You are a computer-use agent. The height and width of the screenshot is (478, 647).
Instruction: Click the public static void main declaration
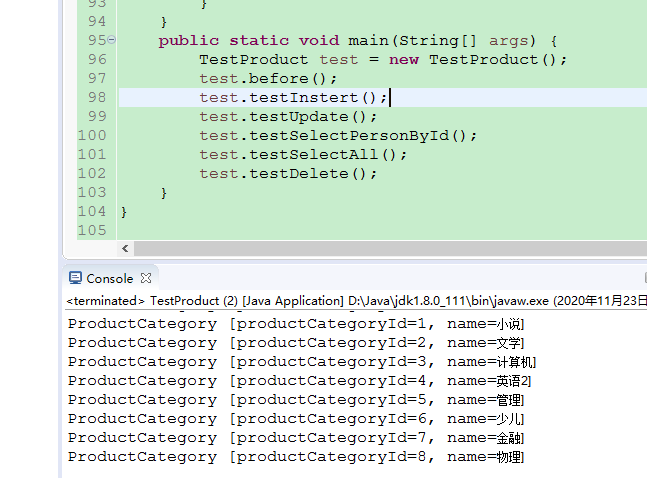(358, 40)
